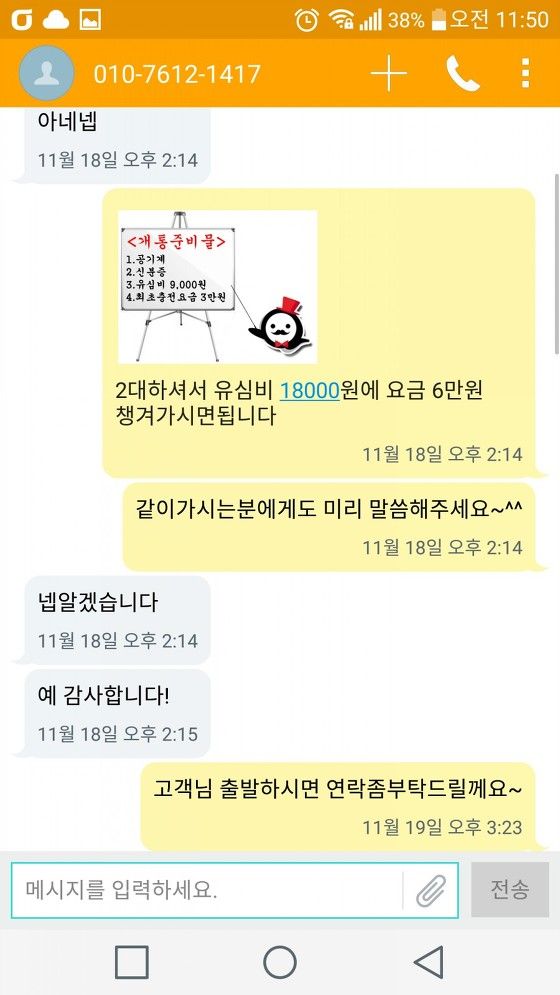The height and width of the screenshot is (995, 560).
Task: Tap the paperclip attachment icon
Action: click(x=431, y=890)
